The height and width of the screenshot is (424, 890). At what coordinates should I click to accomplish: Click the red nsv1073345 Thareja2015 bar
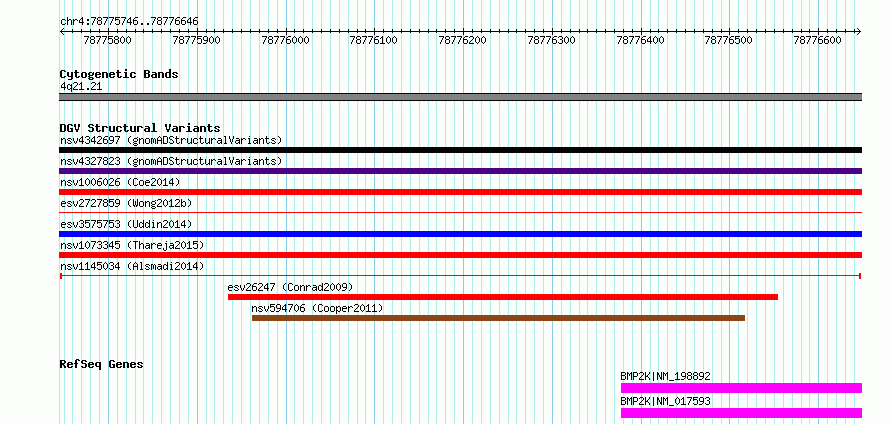(460, 255)
